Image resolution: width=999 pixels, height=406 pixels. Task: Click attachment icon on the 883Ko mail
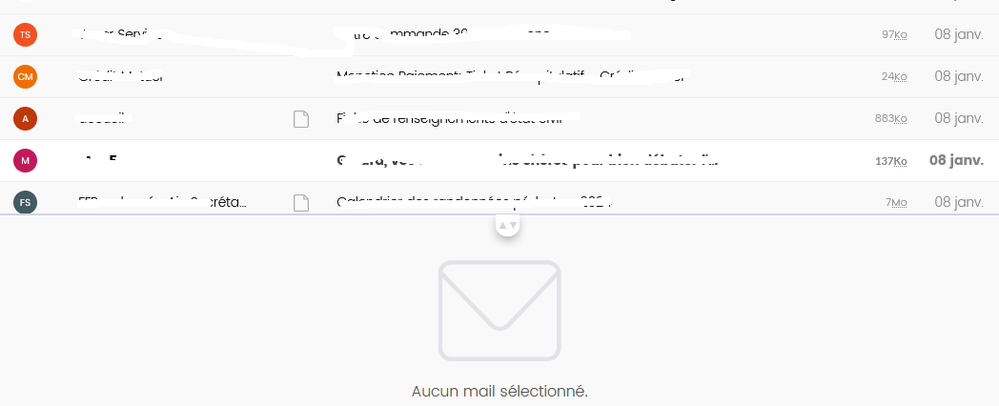pos(301,119)
